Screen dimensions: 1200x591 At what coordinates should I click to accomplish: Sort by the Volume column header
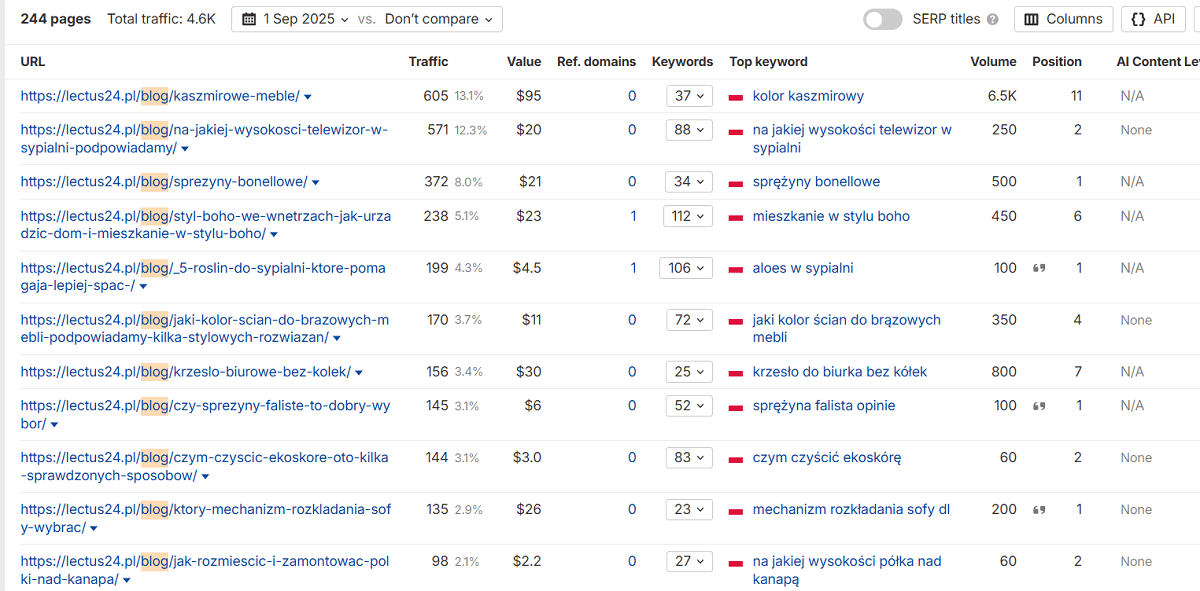(993, 62)
